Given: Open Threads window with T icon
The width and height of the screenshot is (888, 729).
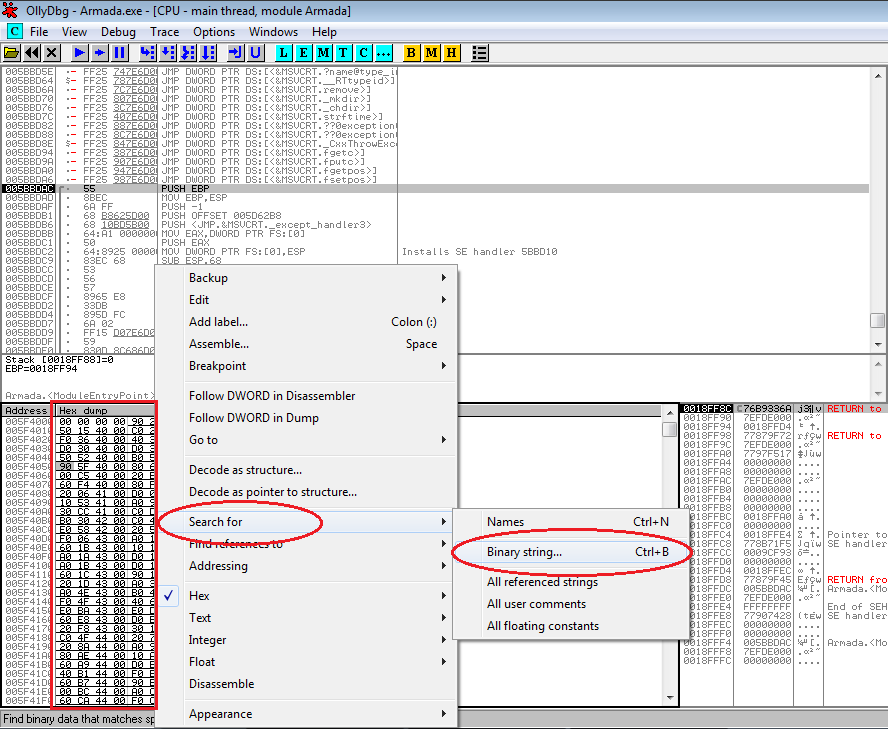Looking at the screenshot, I should [x=343, y=53].
